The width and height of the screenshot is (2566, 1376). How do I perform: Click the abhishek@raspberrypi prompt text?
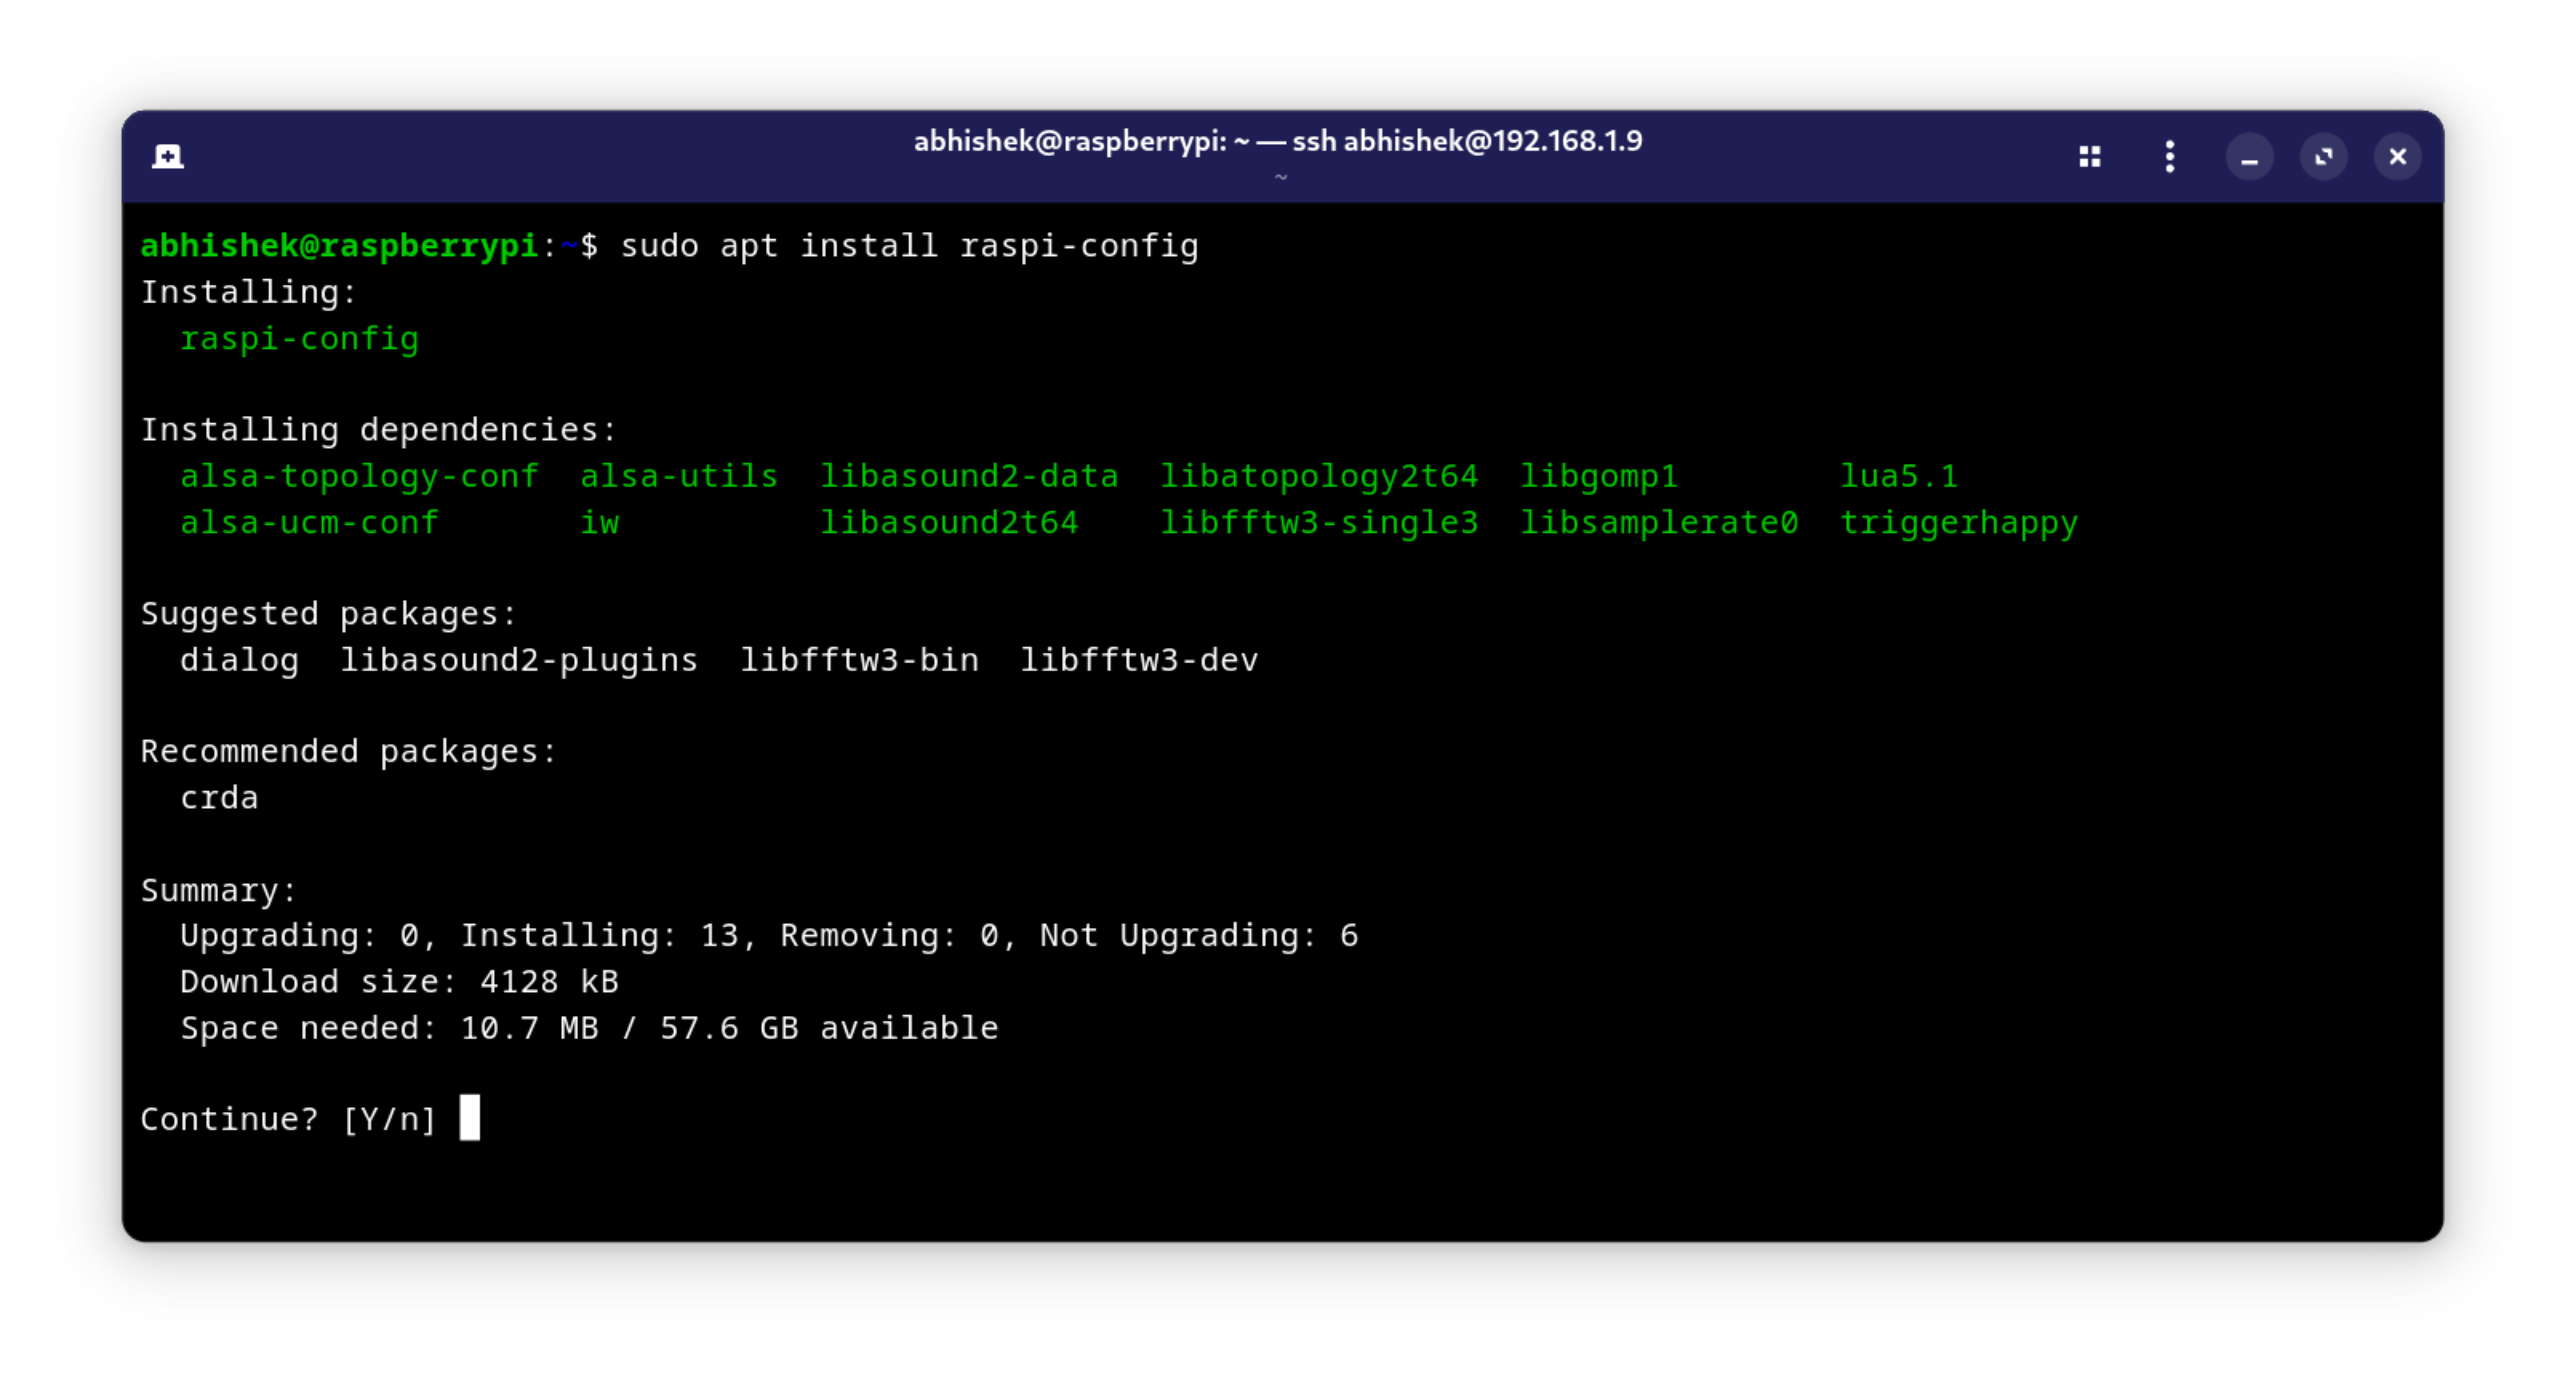tap(339, 245)
